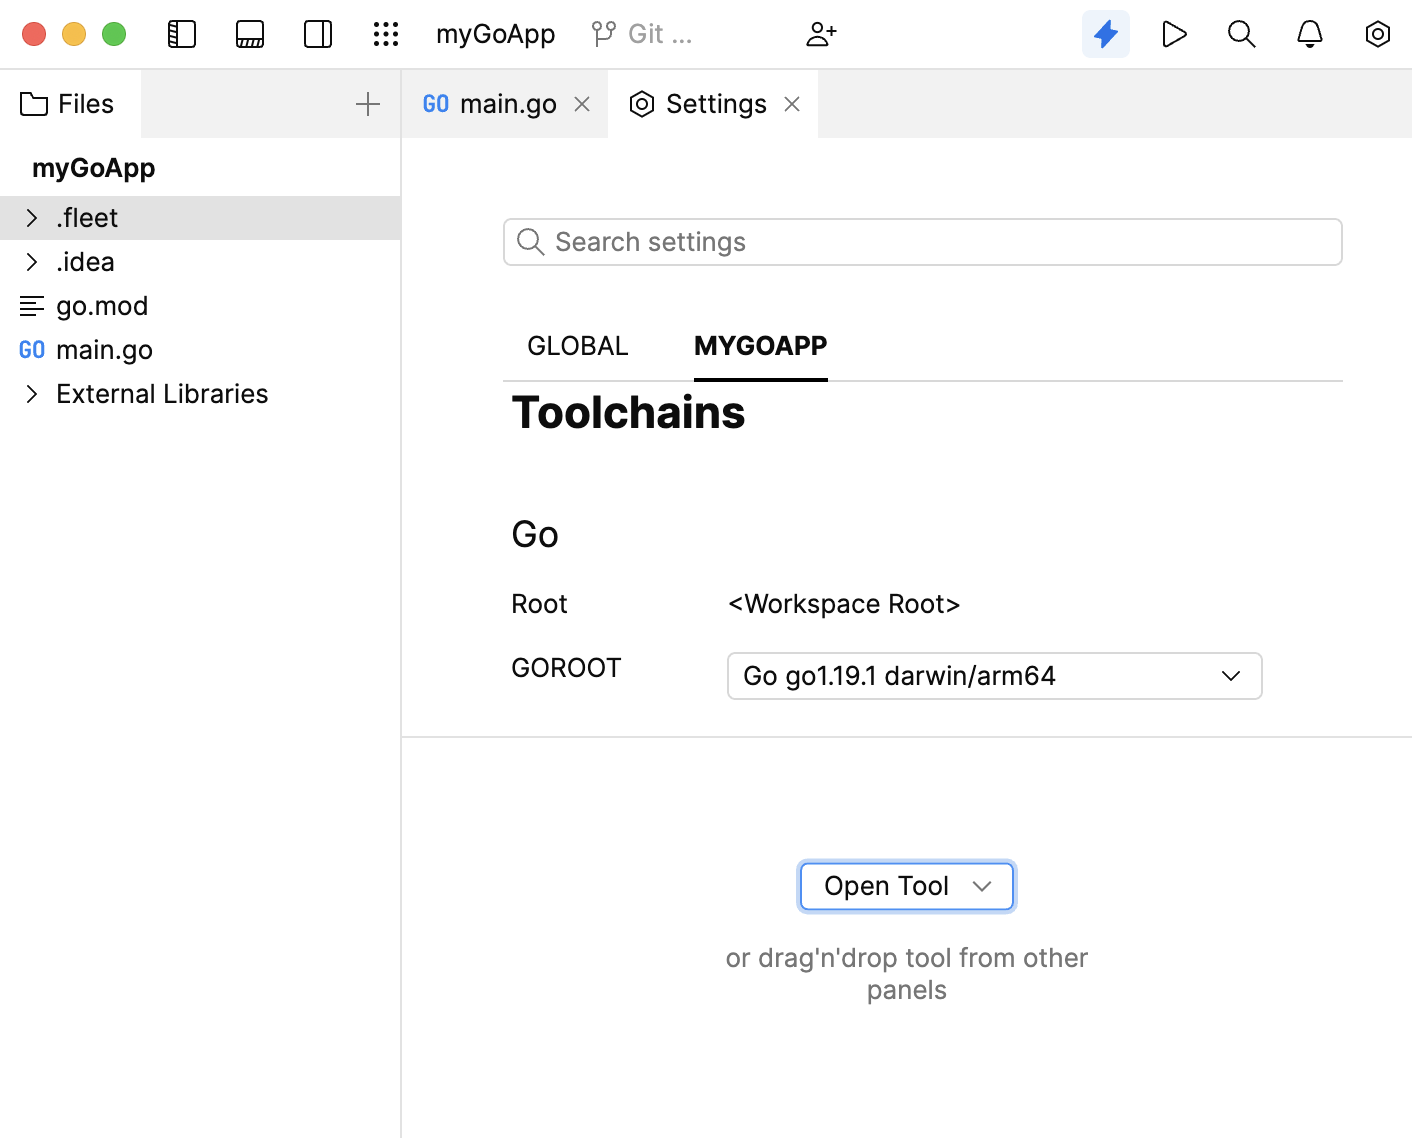
Task: Switch to the GLOBAL settings tab
Action: tap(578, 346)
